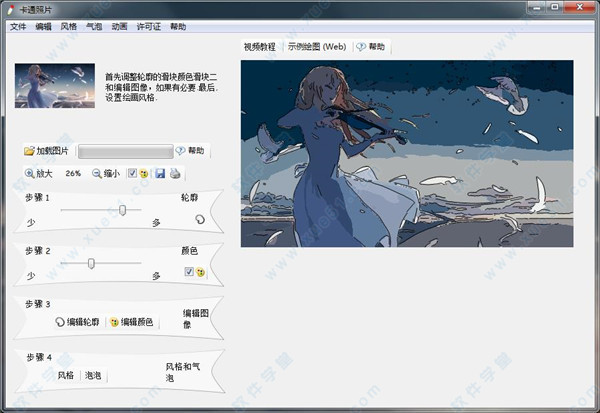Click the 加载图片 folder icon
The image size is (600, 413).
point(29,151)
